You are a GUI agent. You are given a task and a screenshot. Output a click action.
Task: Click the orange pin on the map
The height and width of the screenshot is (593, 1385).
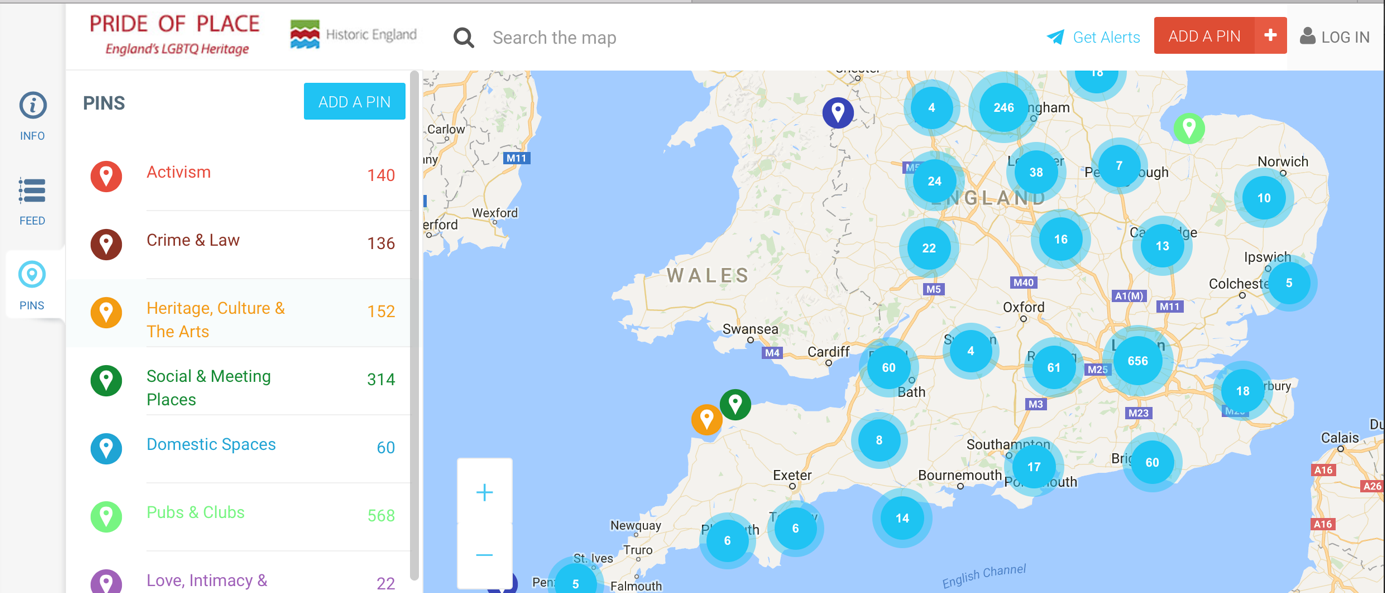click(706, 418)
